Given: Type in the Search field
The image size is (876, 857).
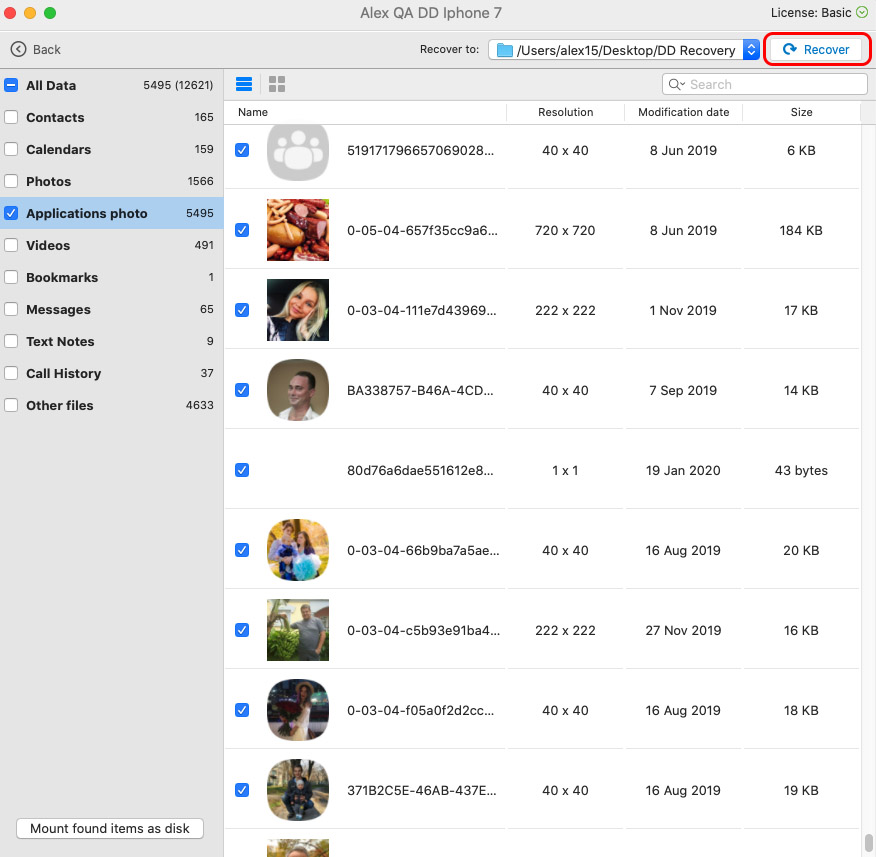Looking at the screenshot, I should pyautogui.click(x=764, y=84).
